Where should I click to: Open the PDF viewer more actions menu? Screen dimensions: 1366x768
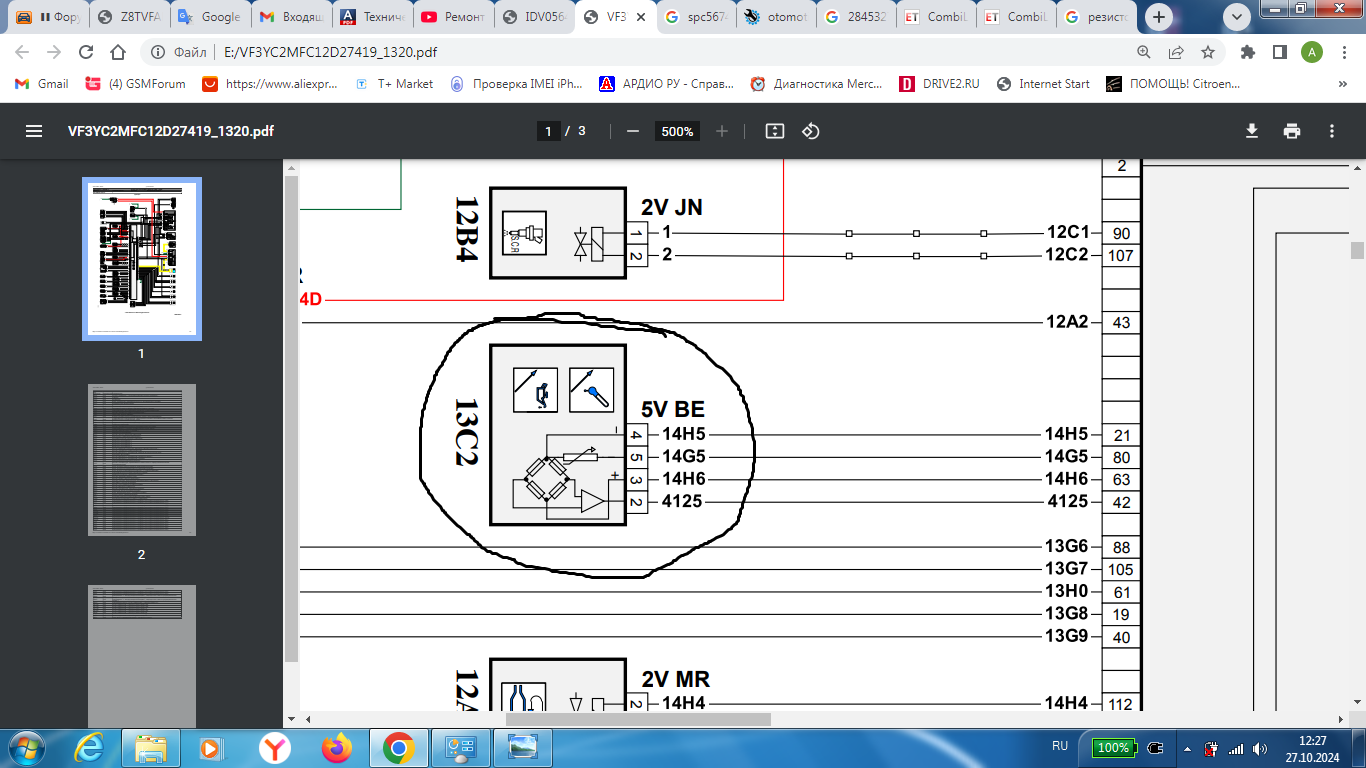pyautogui.click(x=1332, y=131)
